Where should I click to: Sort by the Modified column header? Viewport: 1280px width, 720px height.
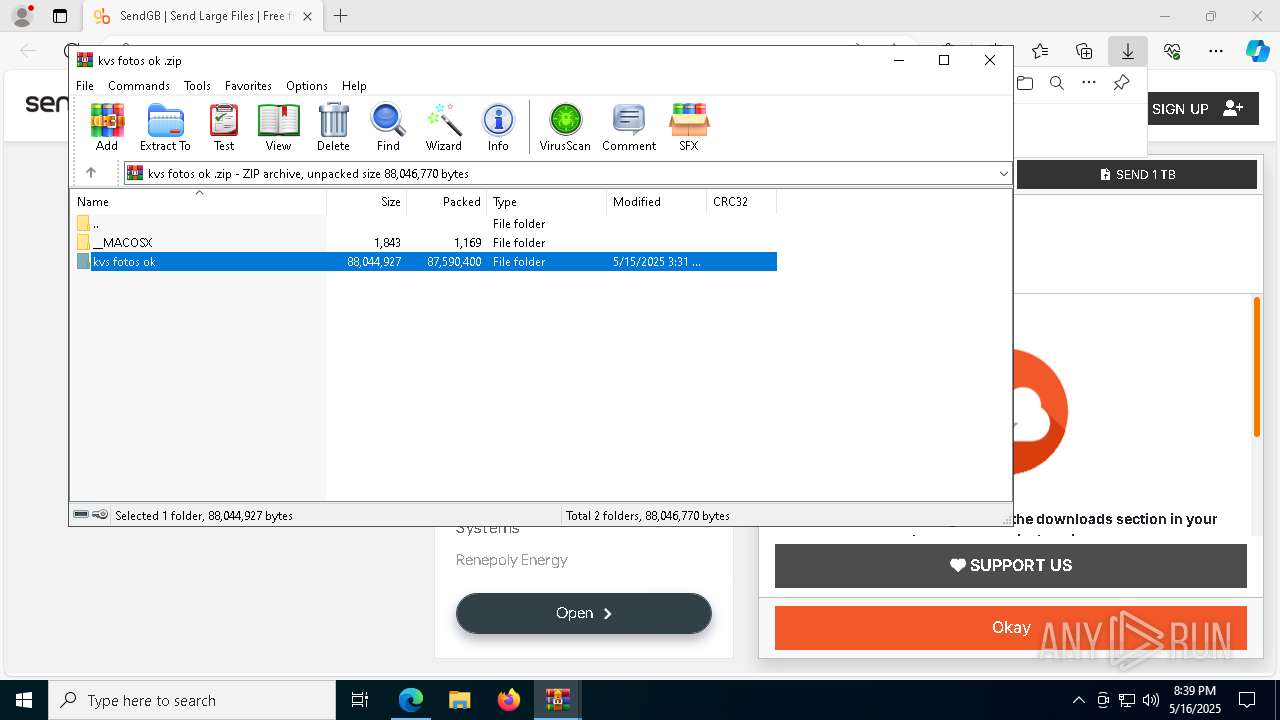click(x=657, y=202)
